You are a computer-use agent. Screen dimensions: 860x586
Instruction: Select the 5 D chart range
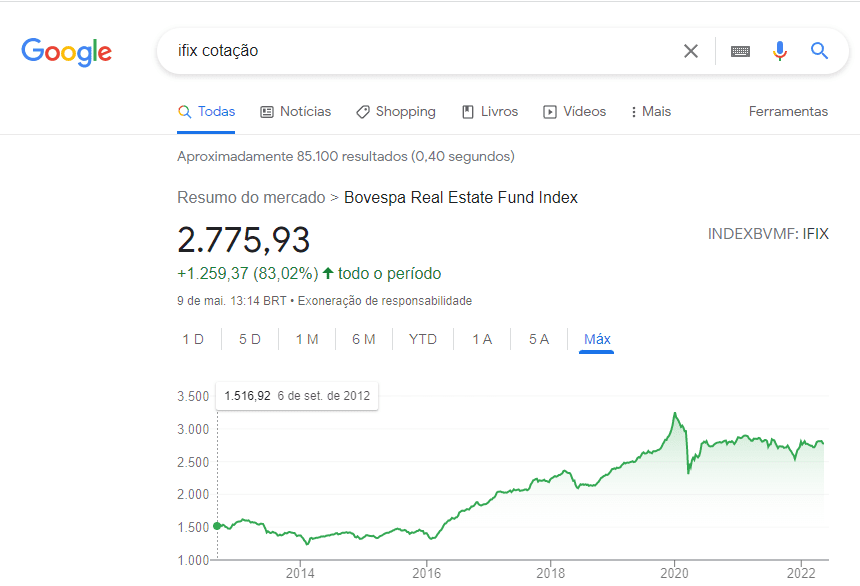tap(250, 340)
